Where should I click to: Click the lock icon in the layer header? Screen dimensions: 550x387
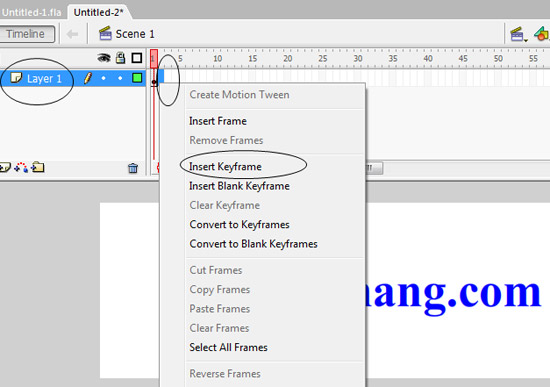(120, 58)
